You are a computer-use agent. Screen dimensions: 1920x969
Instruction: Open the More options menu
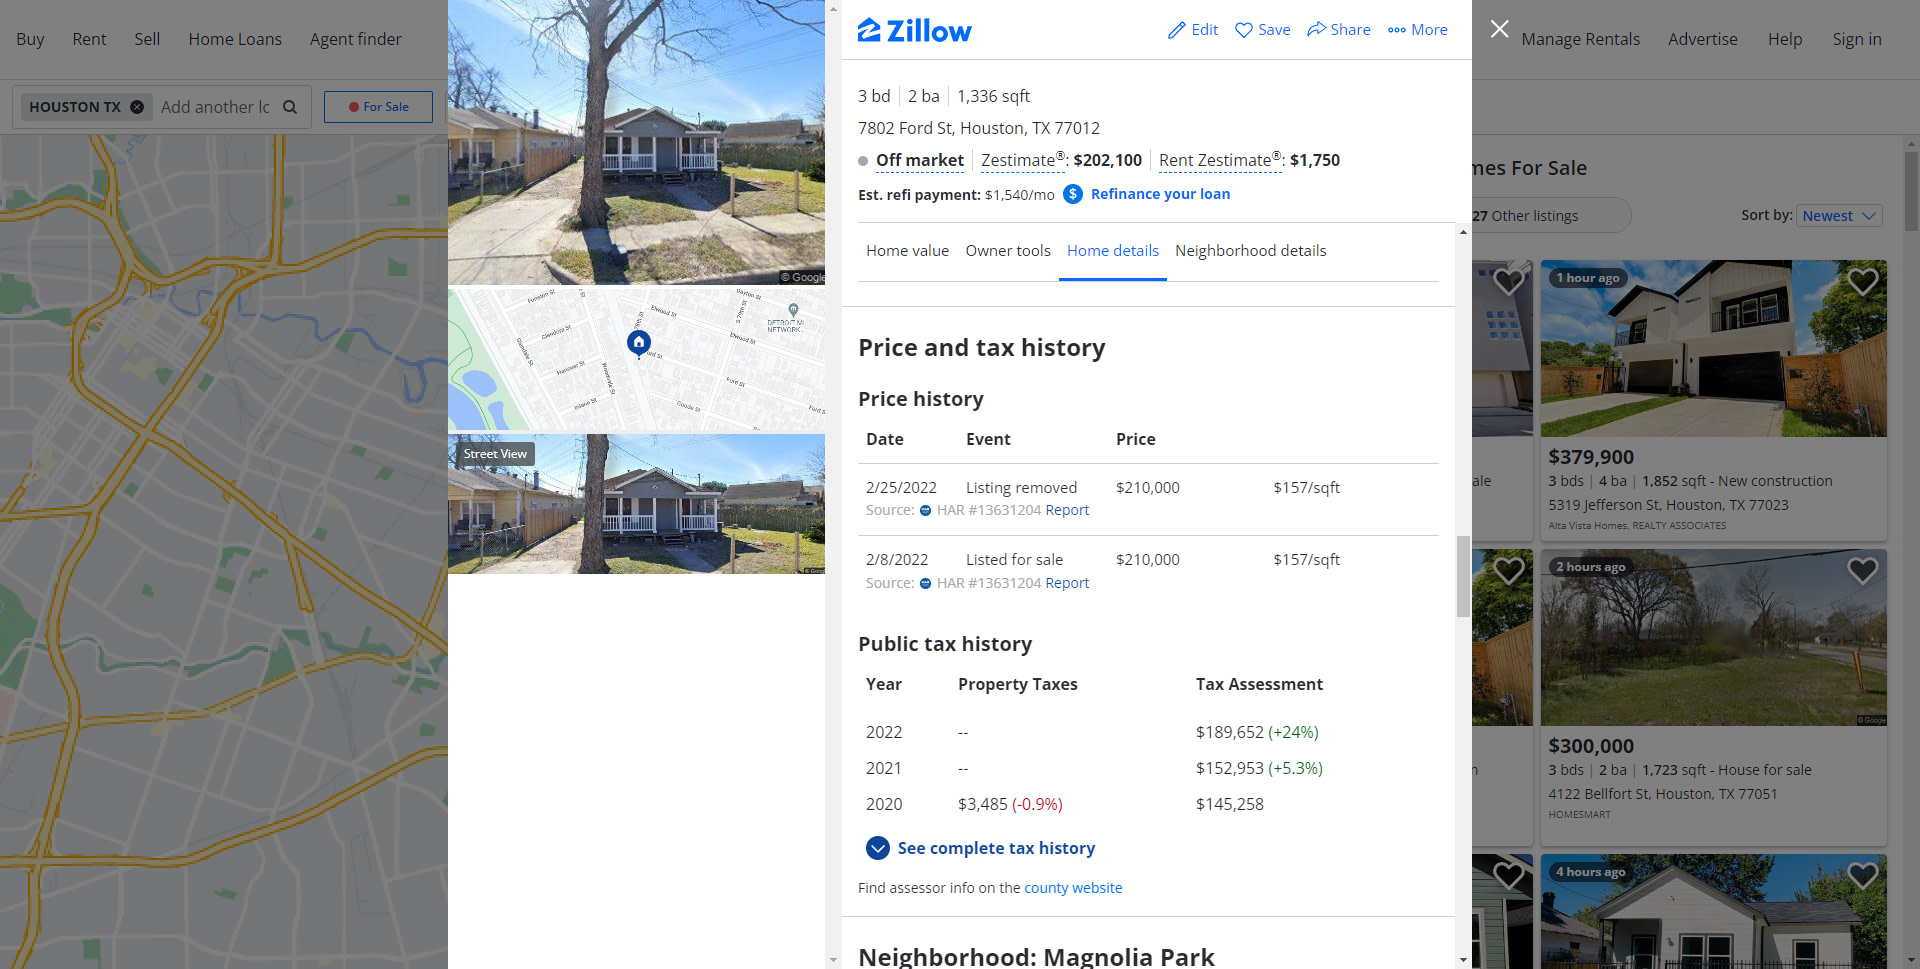coord(1417,30)
